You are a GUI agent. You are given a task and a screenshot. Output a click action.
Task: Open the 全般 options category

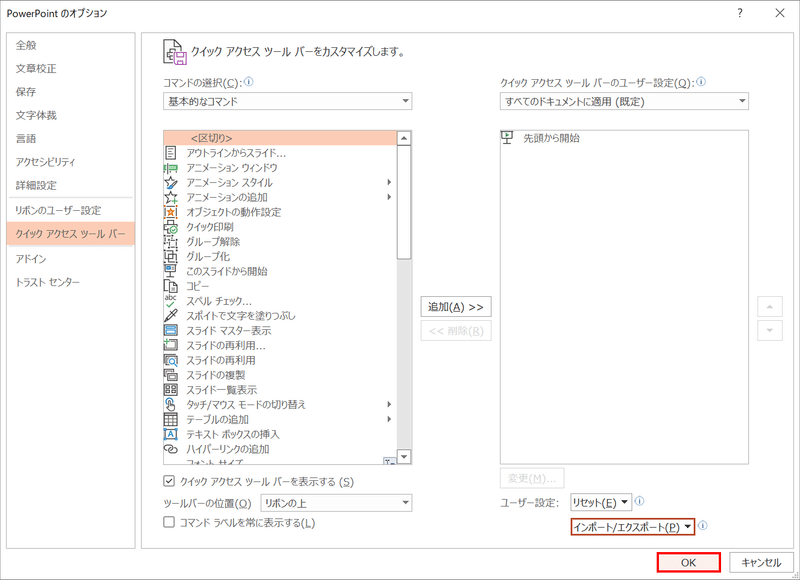click(x=70, y=45)
